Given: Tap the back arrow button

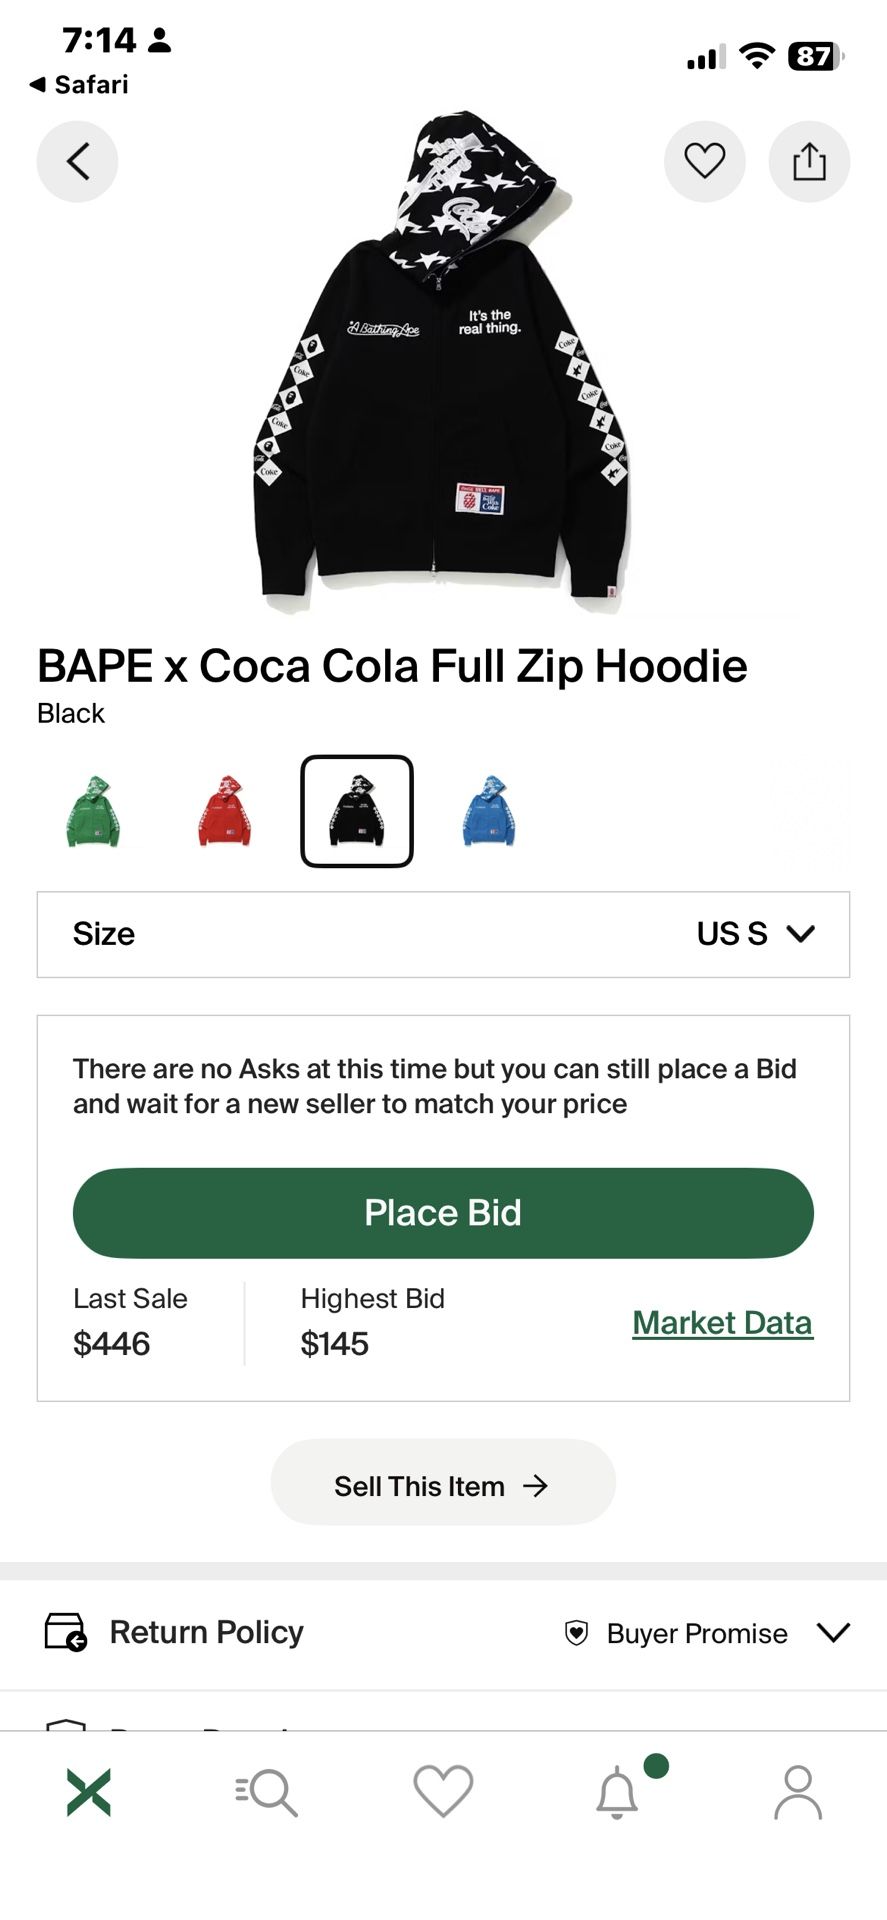Looking at the screenshot, I should [77, 161].
